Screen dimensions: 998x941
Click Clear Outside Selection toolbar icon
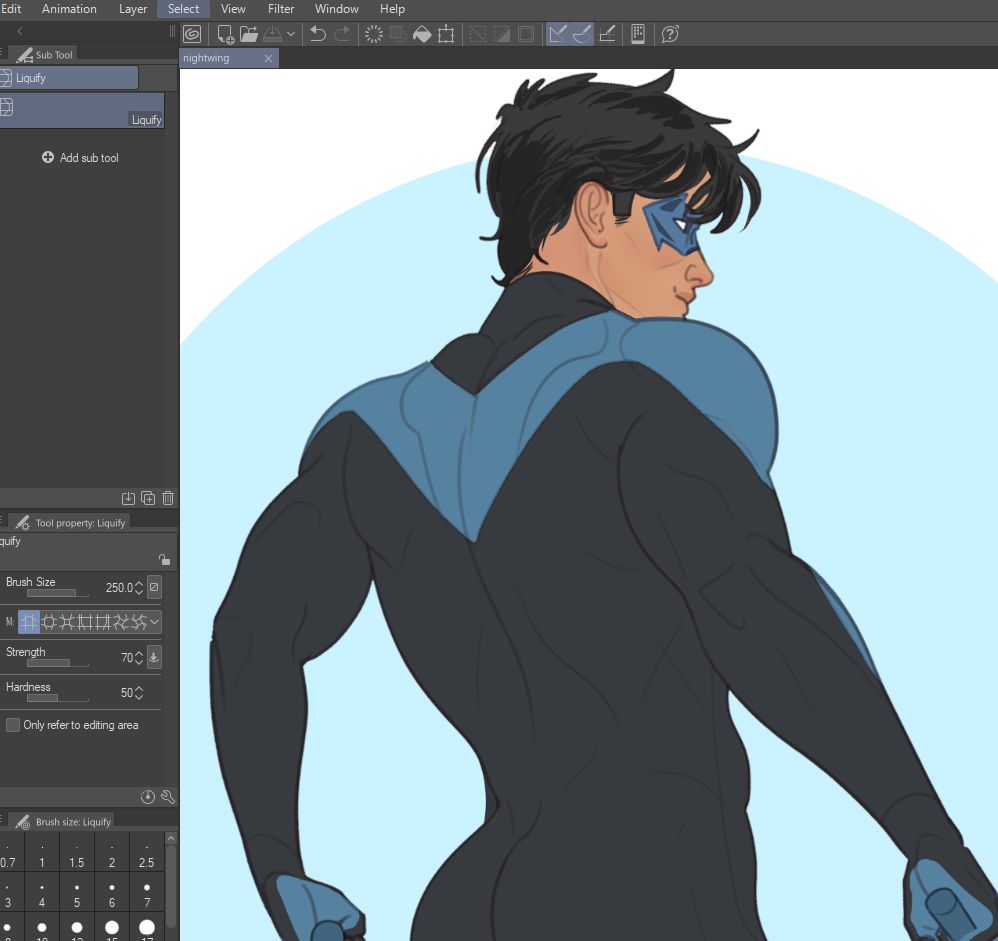pos(398,34)
